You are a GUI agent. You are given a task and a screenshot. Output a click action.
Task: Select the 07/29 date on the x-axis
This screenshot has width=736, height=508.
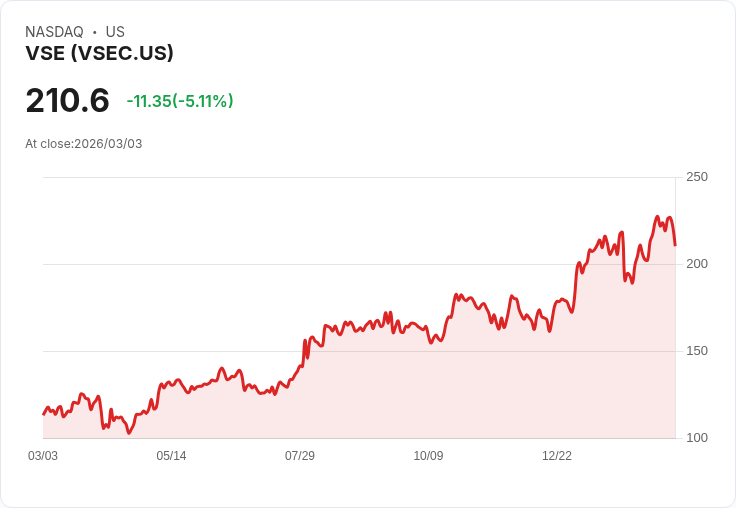click(300, 456)
